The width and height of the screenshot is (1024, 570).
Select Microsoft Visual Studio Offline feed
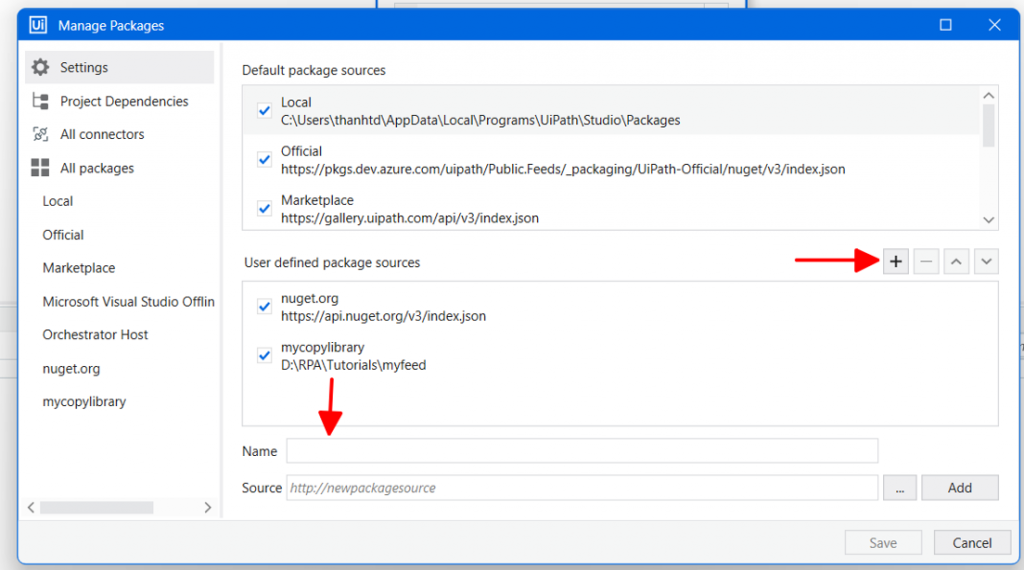point(128,302)
